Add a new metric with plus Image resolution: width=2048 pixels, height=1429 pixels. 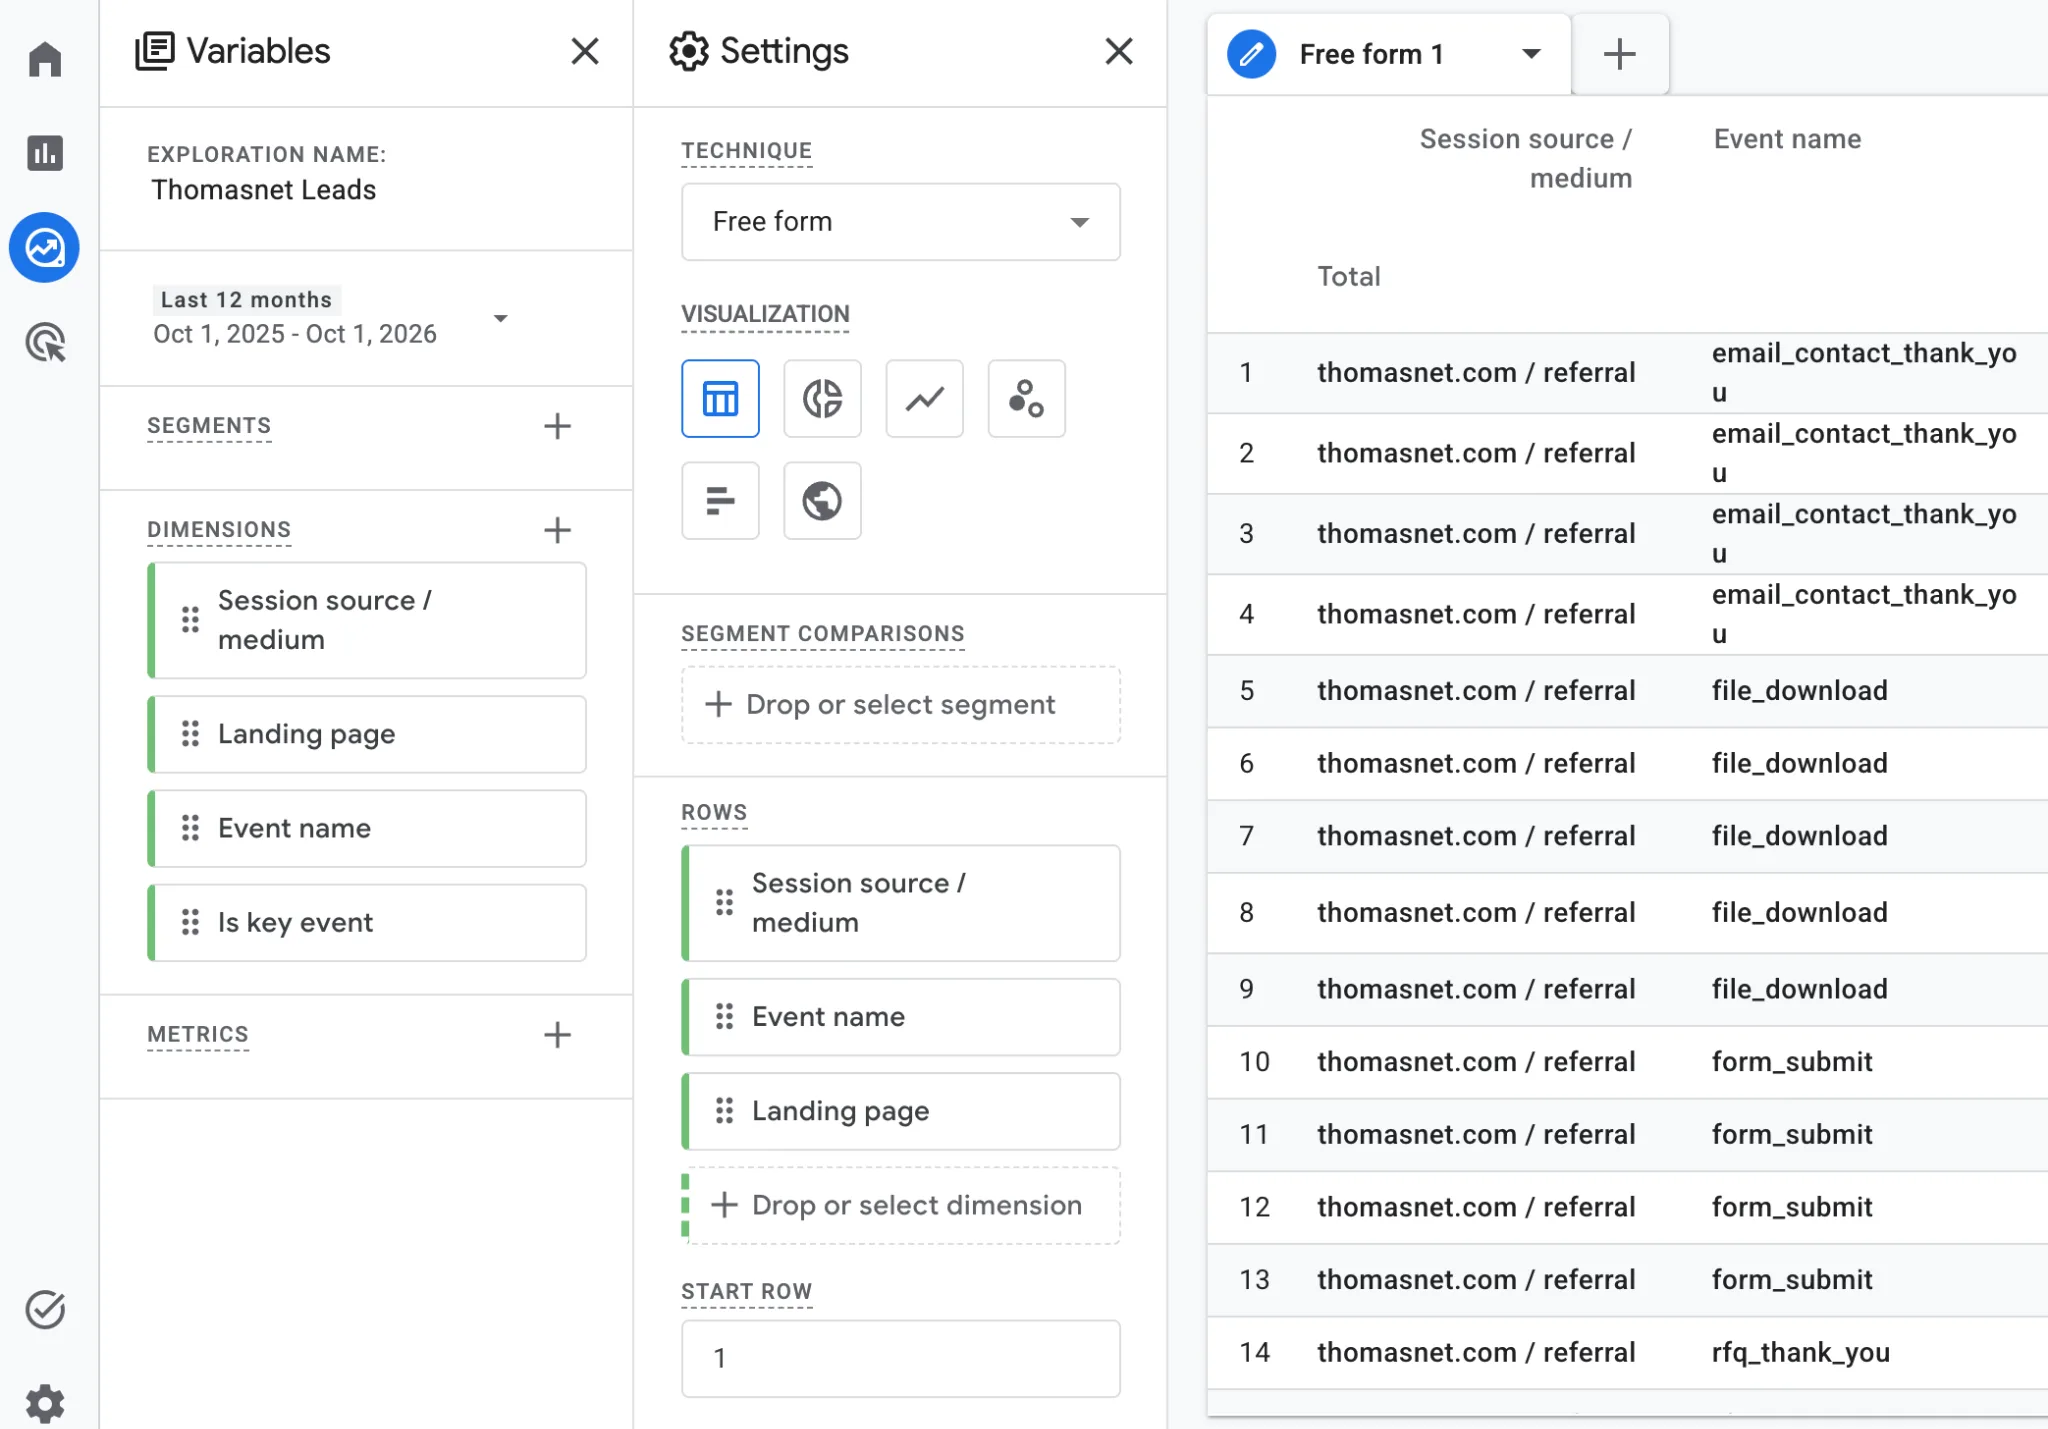click(557, 1034)
